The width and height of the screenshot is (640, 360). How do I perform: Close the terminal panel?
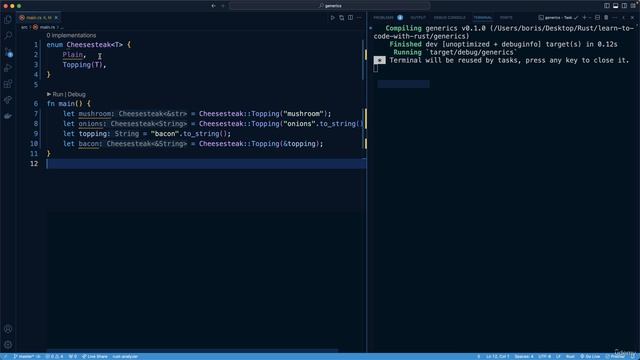pyautogui.click(x=632, y=18)
